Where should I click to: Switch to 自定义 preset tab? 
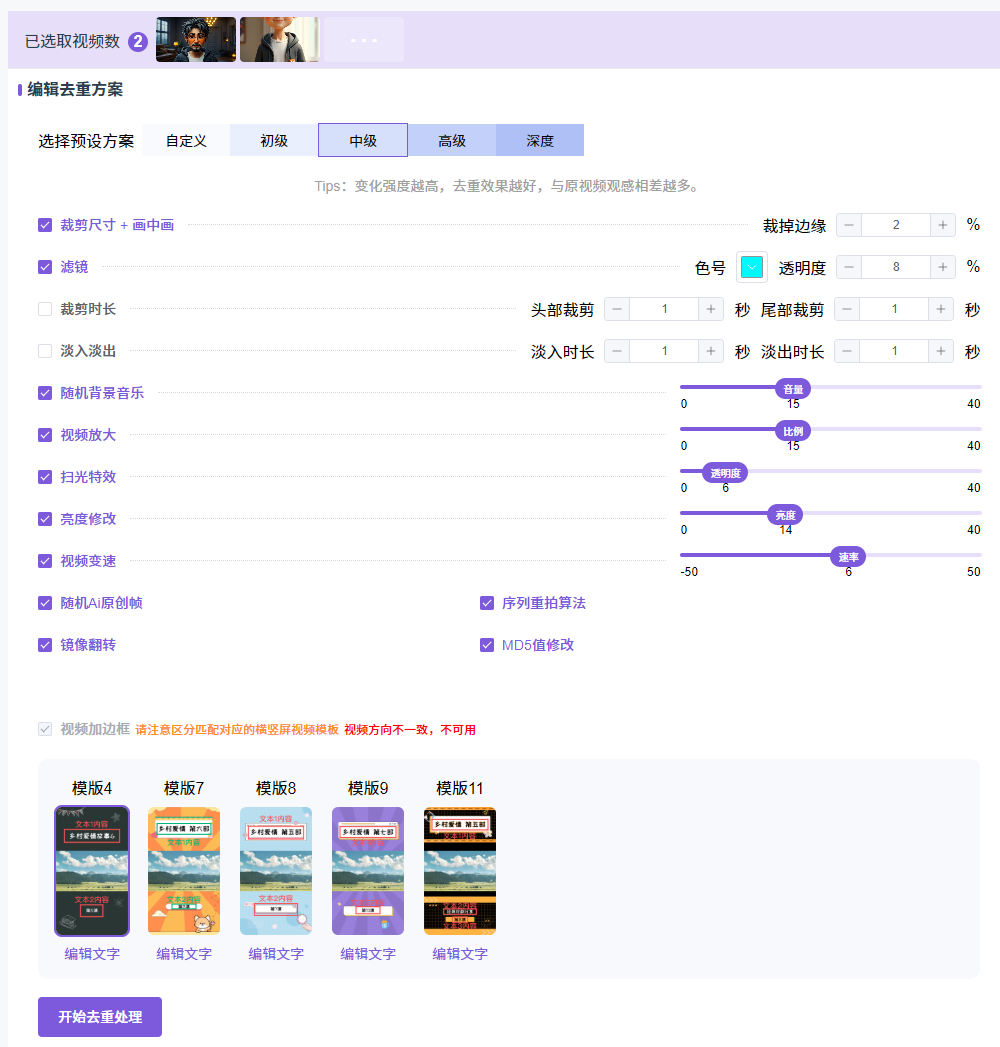click(x=186, y=141)
